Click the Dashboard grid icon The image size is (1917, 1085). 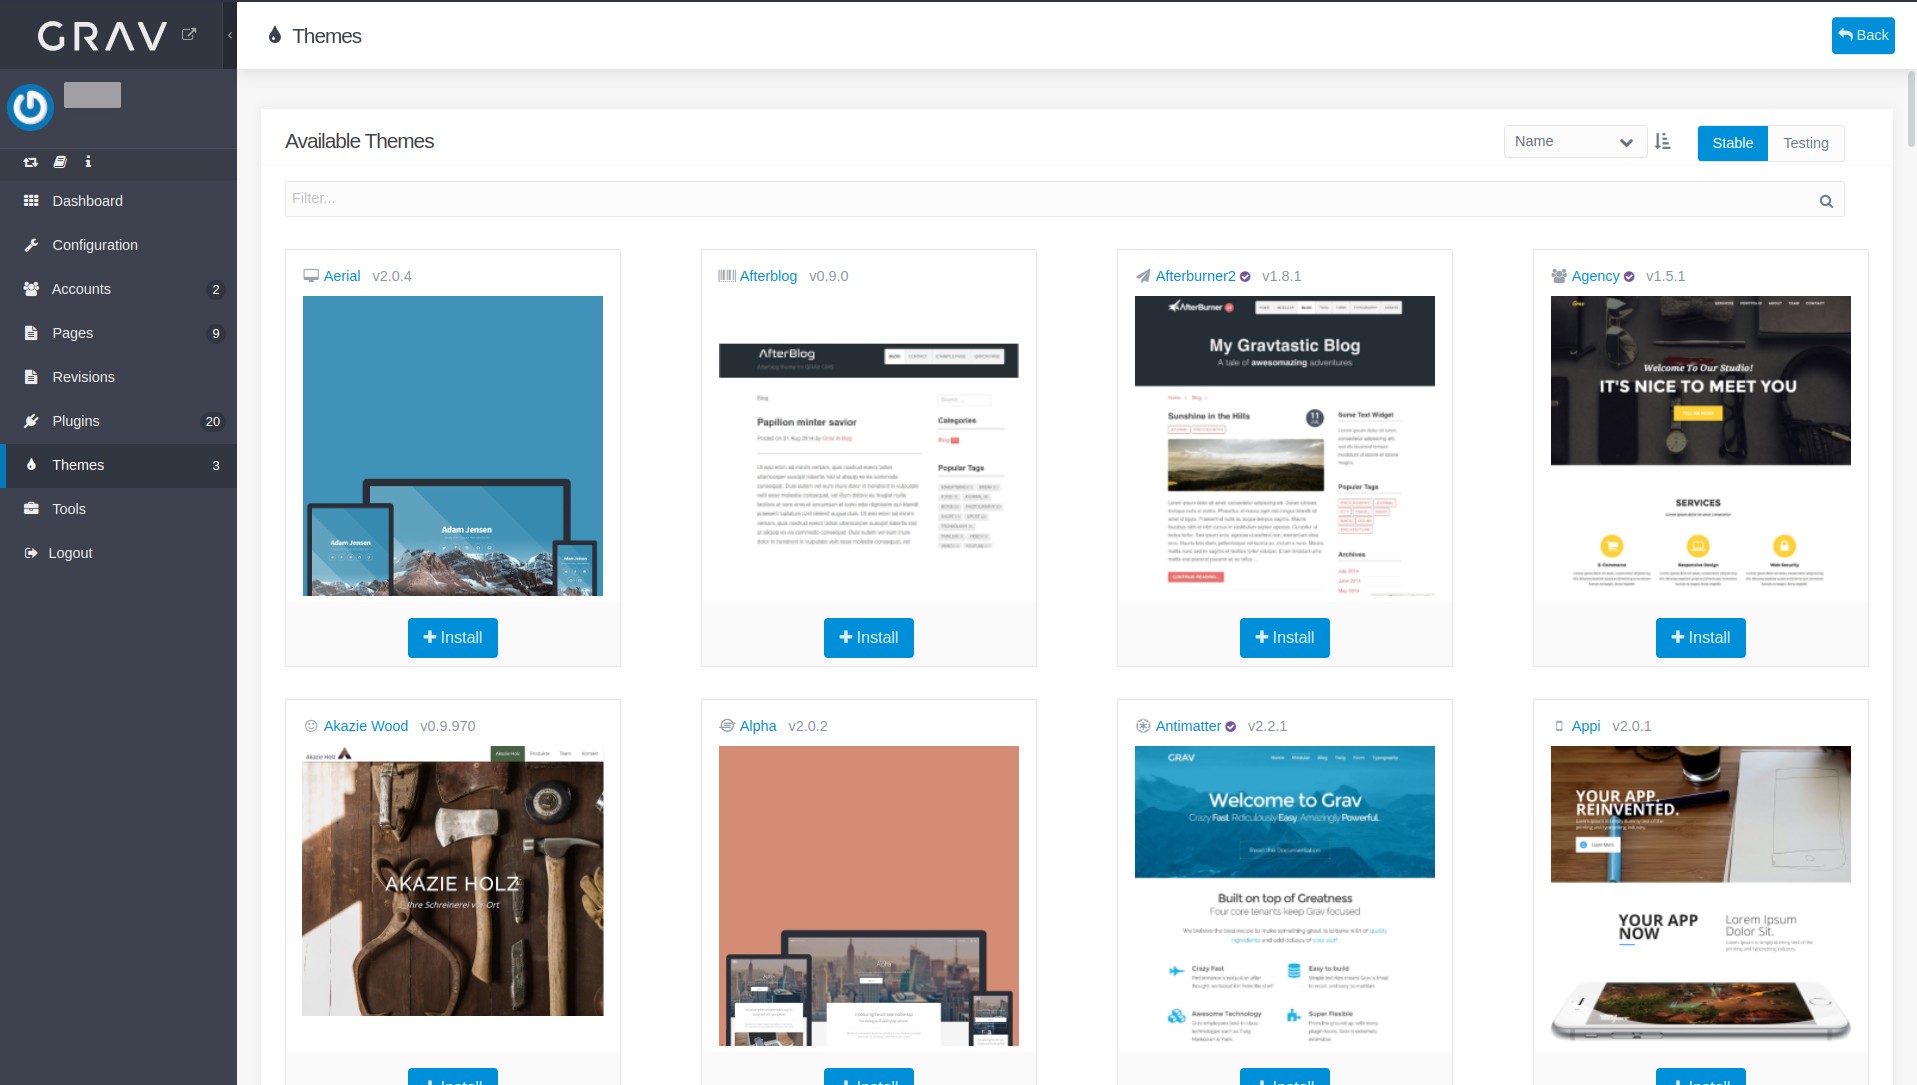coord(31,201)
